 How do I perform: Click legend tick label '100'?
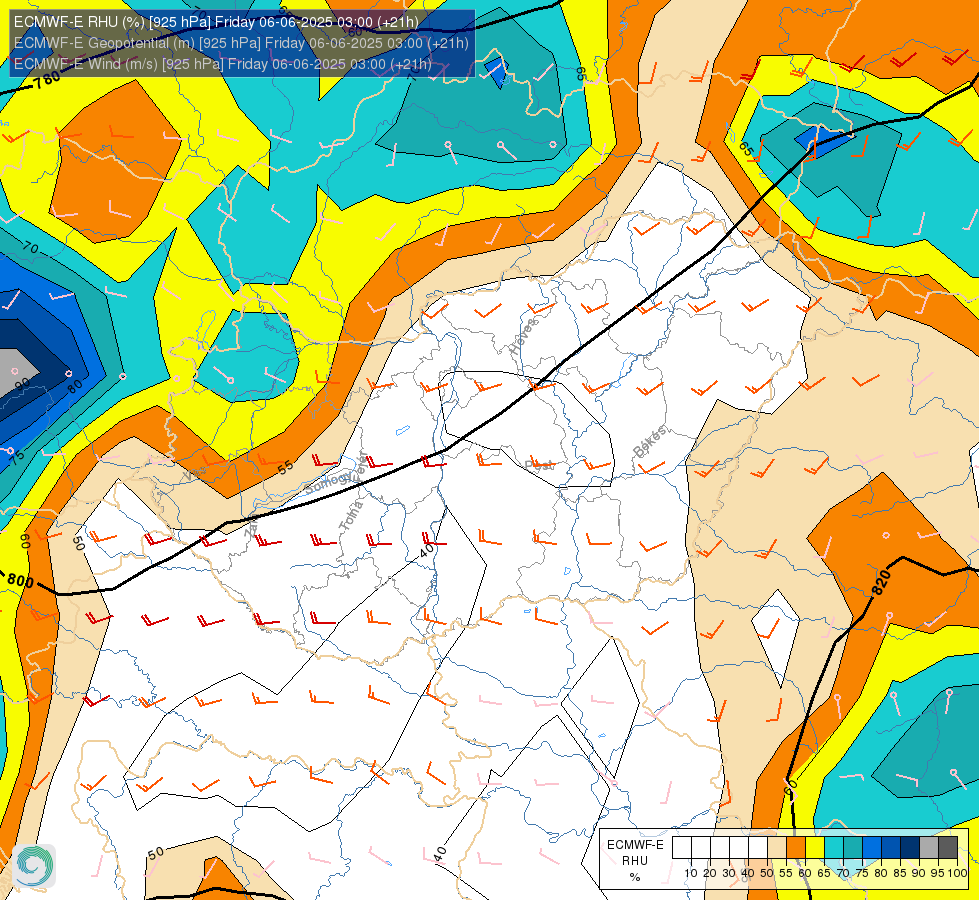958,873
